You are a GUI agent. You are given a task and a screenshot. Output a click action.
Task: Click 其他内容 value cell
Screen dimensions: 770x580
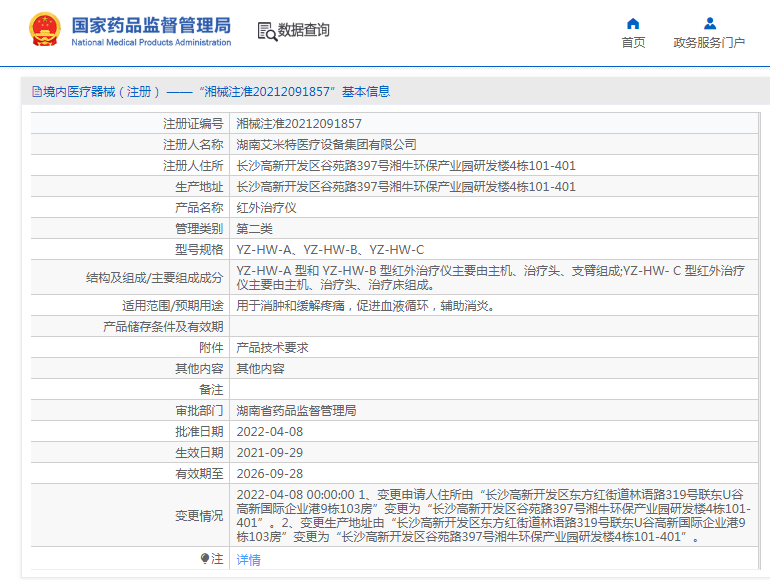pos(261,369)
